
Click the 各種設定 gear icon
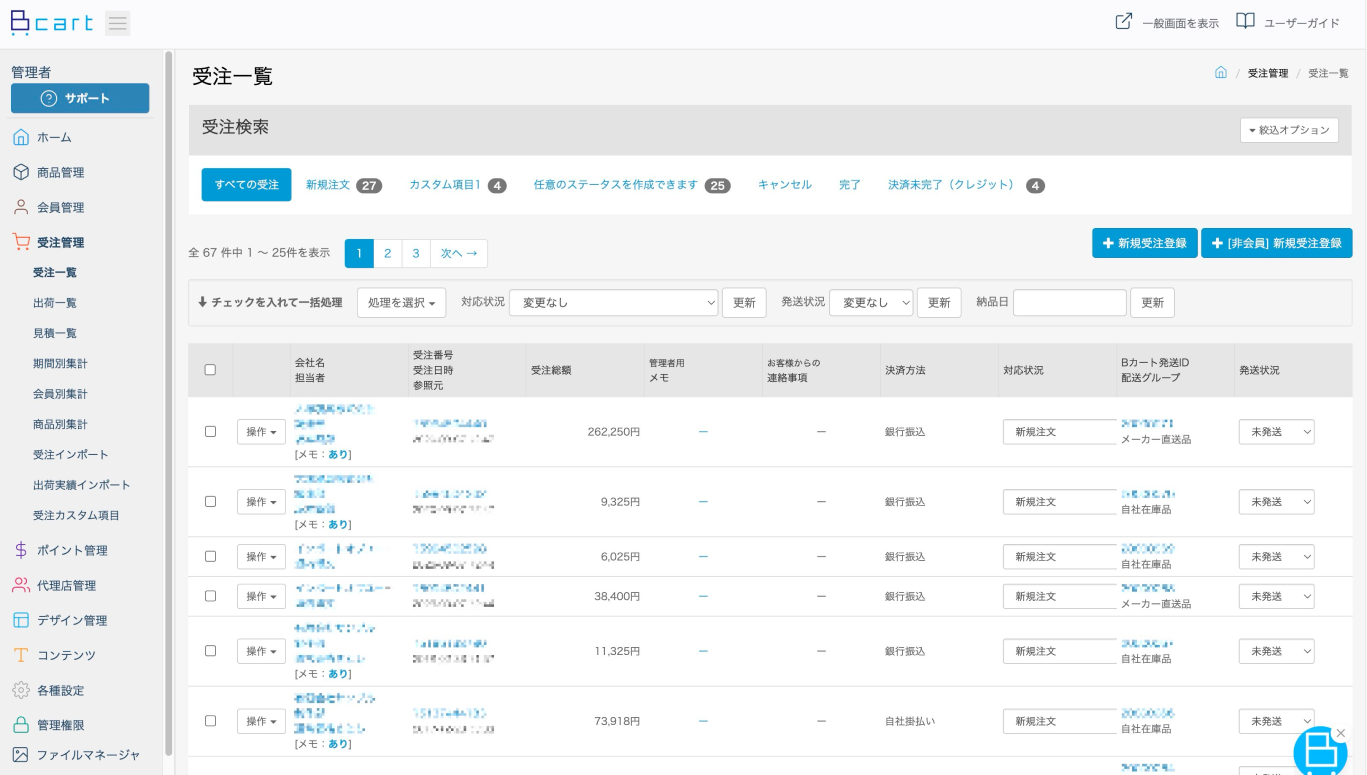pyautogui.click(x=21, y=690)
